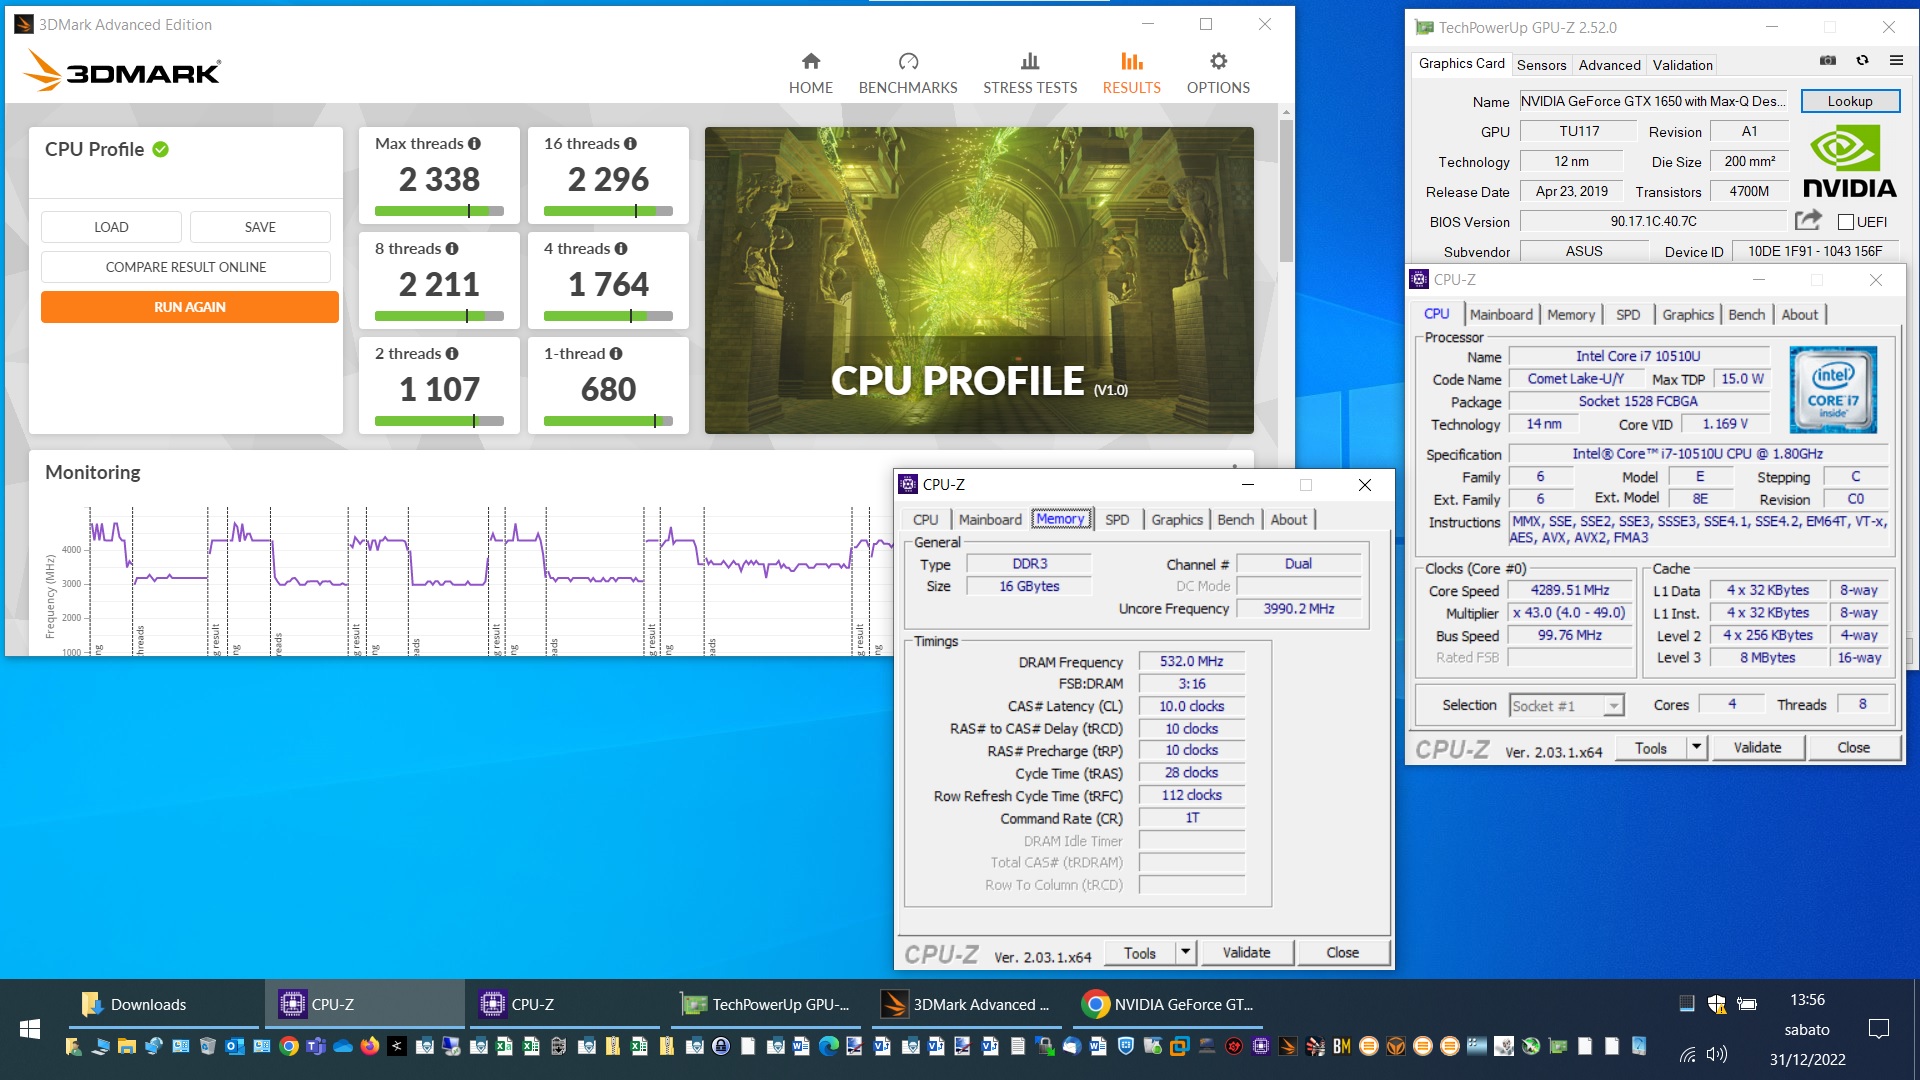The height and width of the screenshot is (1080, 1920).
Task: Click Core Speed value 4289.51 MHz
Action: [1569, 590]
